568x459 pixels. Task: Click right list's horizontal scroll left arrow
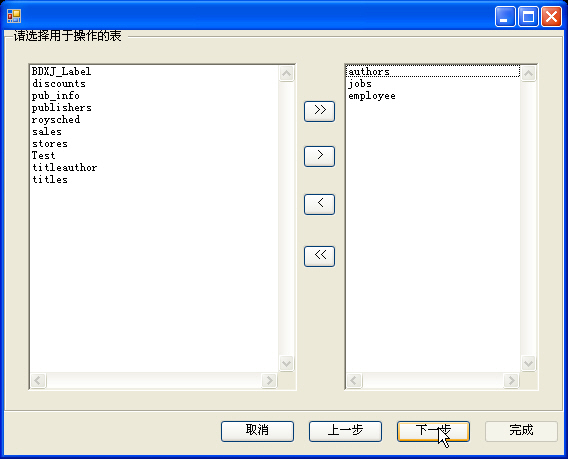click(354, 381)
